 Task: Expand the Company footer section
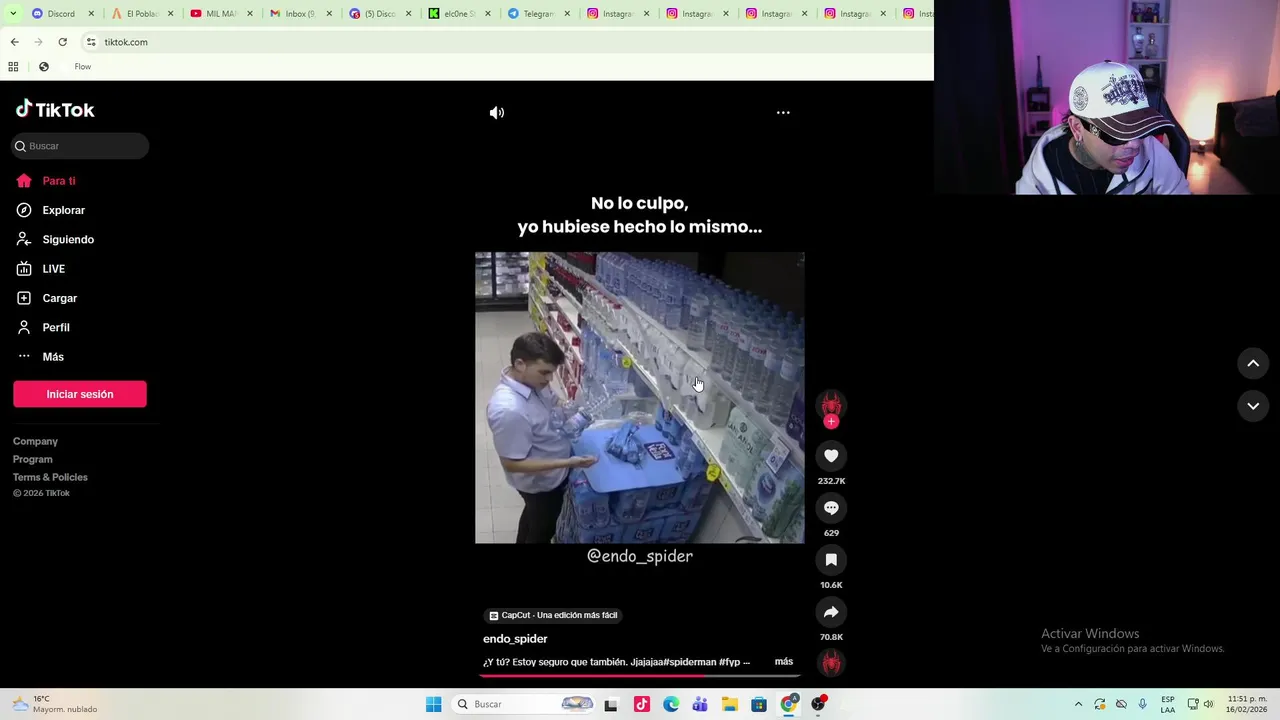pos(35,441)
